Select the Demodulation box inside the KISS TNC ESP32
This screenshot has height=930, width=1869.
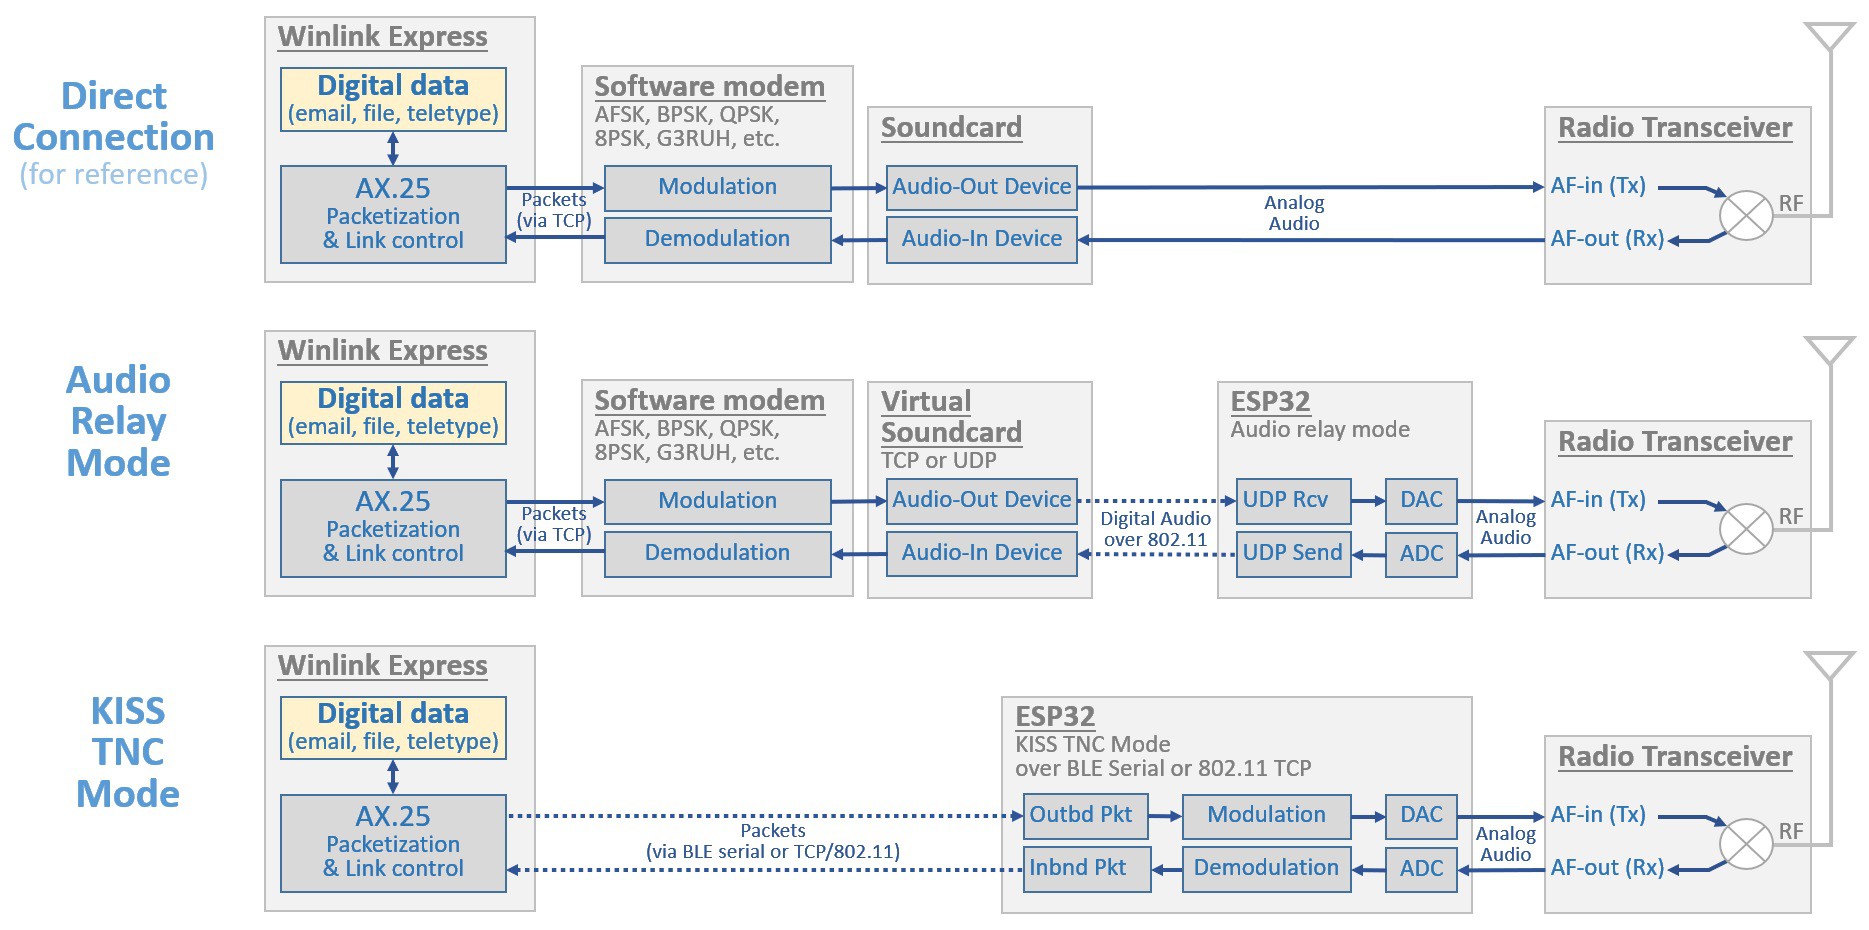tap(1267, 869)
